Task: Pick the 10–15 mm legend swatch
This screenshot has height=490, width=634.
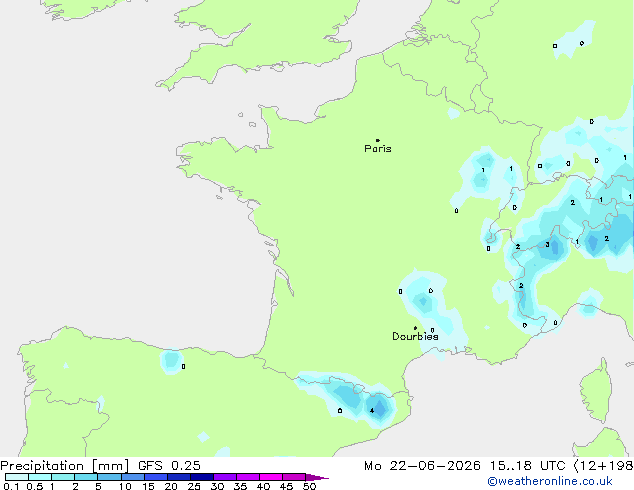Action: click(x=132, y=477)
